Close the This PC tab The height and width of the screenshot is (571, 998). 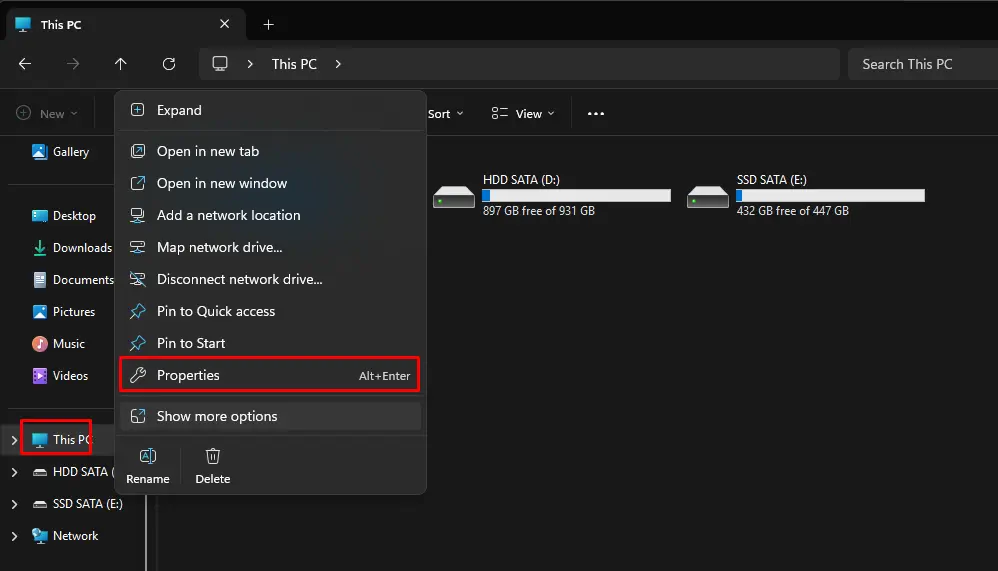pyautogui.click(x=225, y=24)
